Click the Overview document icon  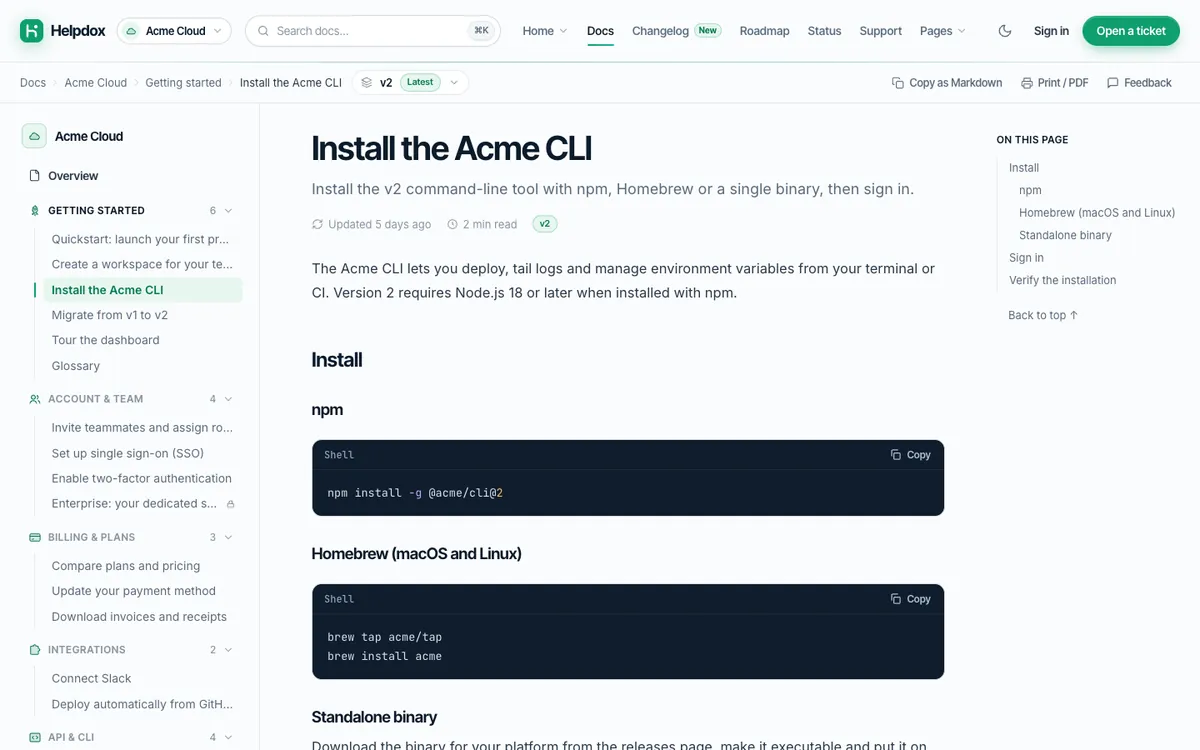[35, 176]
